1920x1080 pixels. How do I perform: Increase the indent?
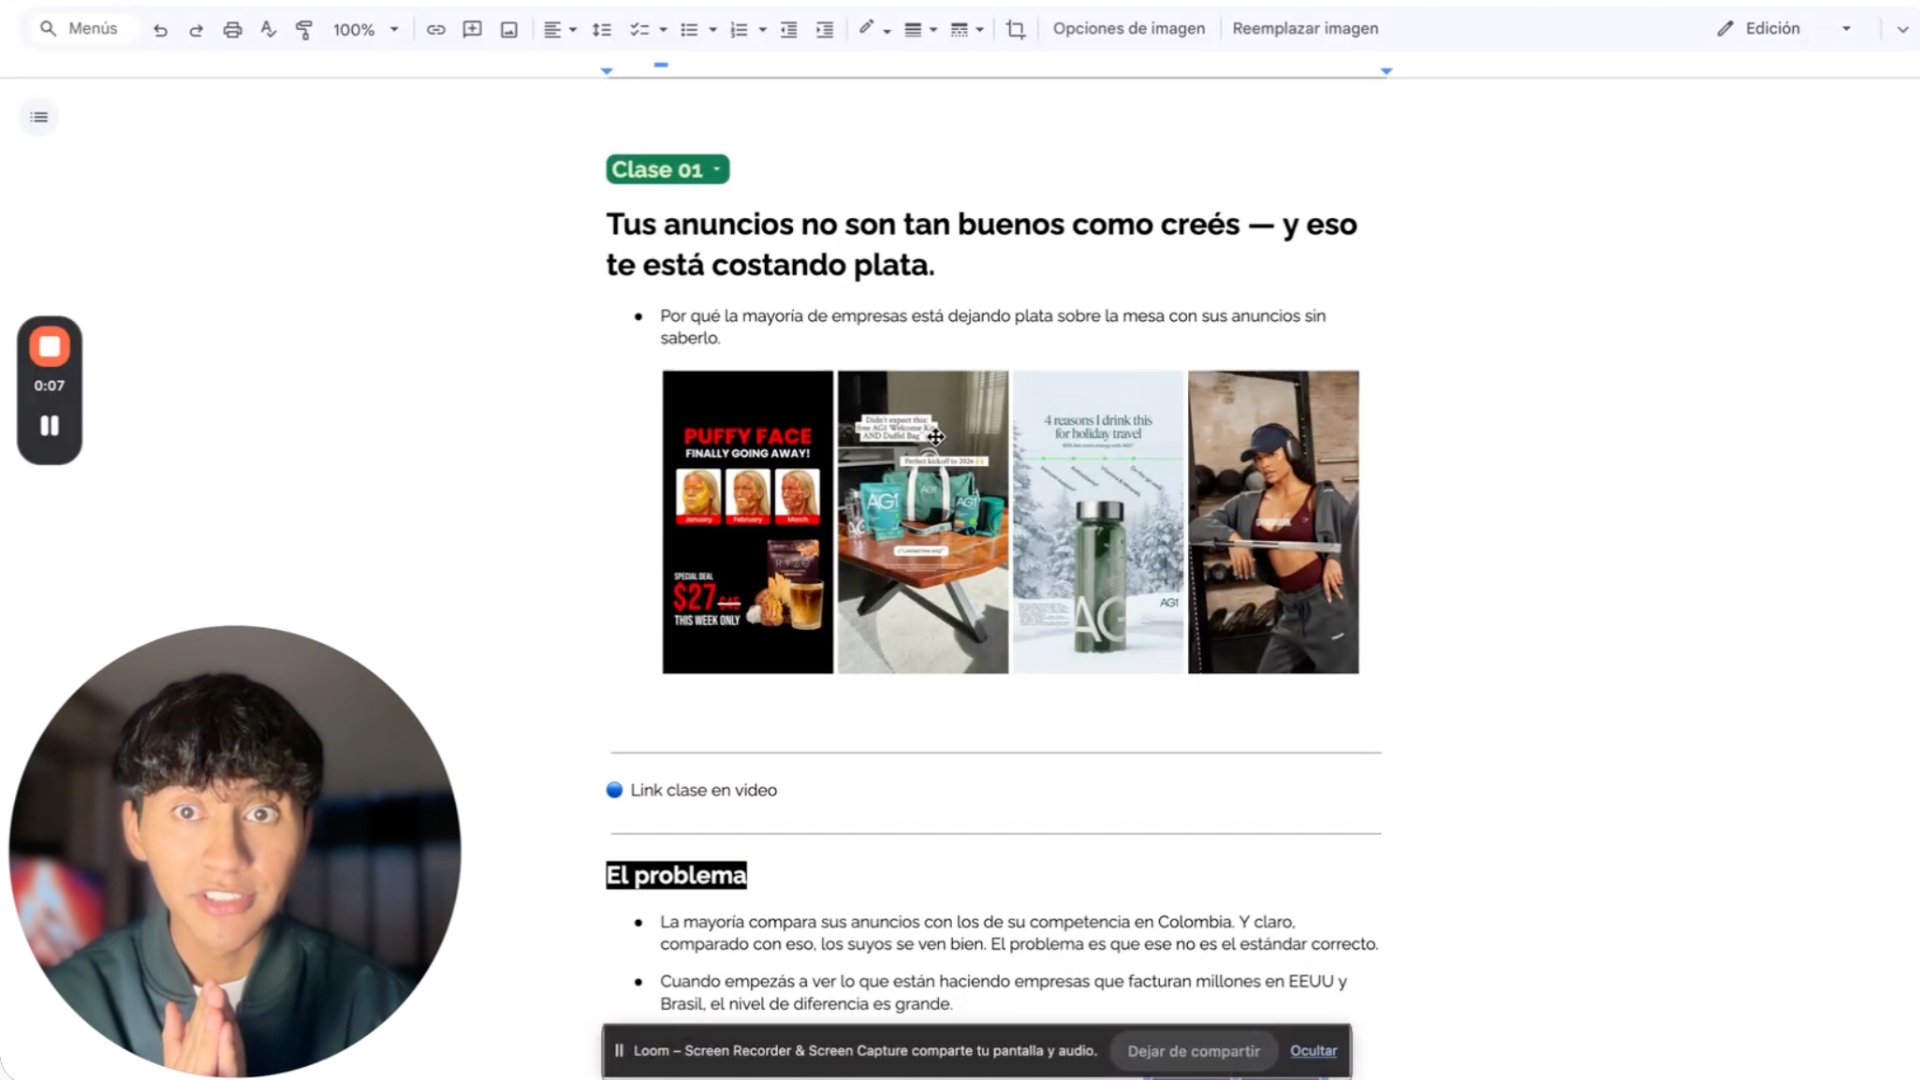click(825, 30)
